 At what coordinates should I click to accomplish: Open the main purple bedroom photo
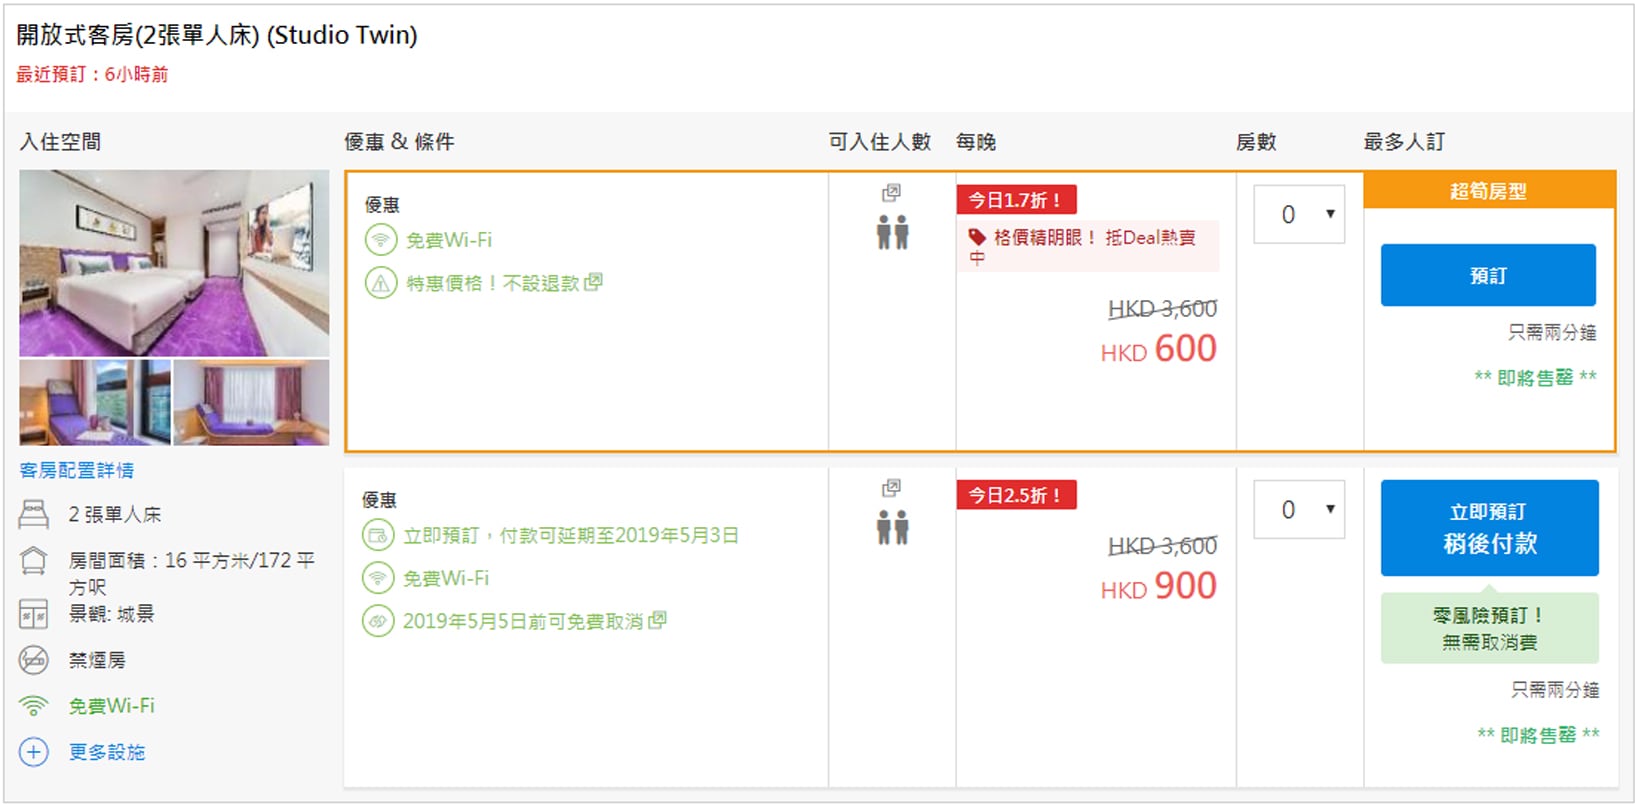pos(174,262)
